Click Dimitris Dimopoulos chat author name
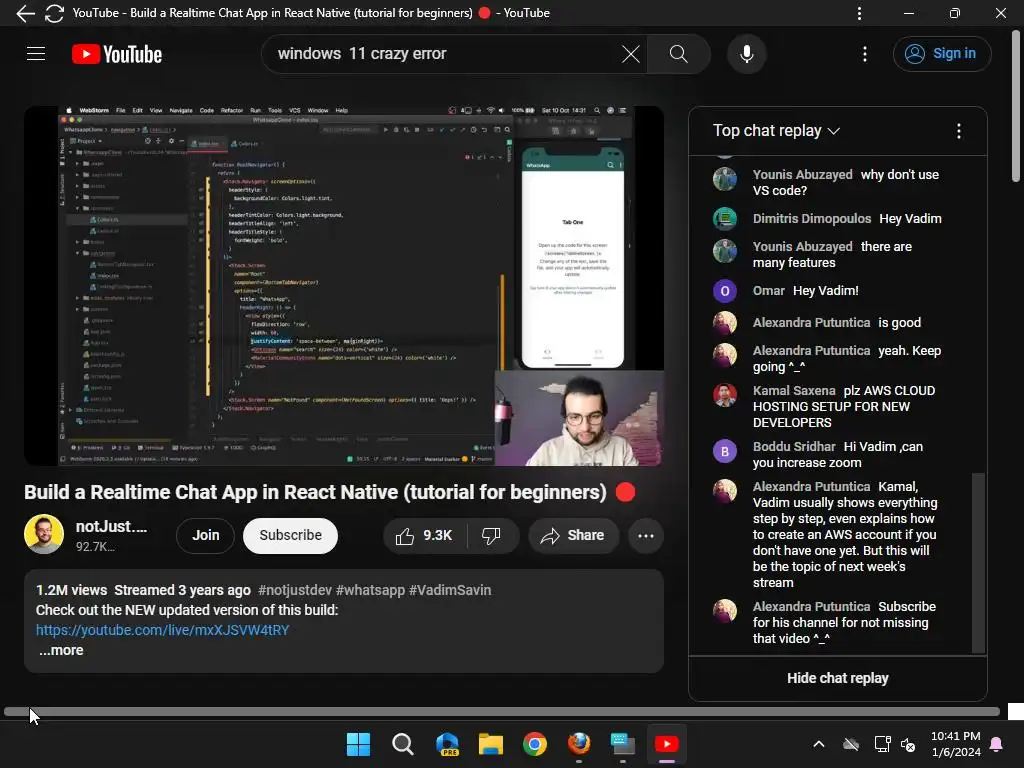Viewport: 1024px width, 768px height. [812, 219]
